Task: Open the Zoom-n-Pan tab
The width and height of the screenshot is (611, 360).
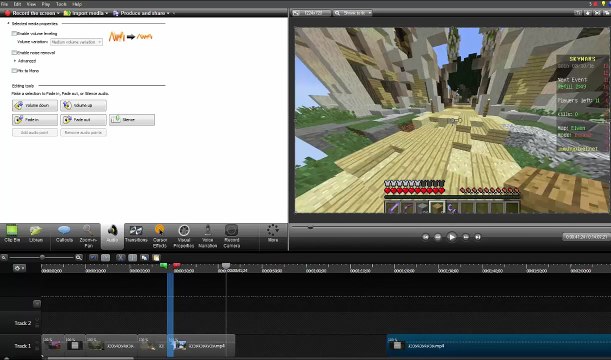Action: pos(88,236)
